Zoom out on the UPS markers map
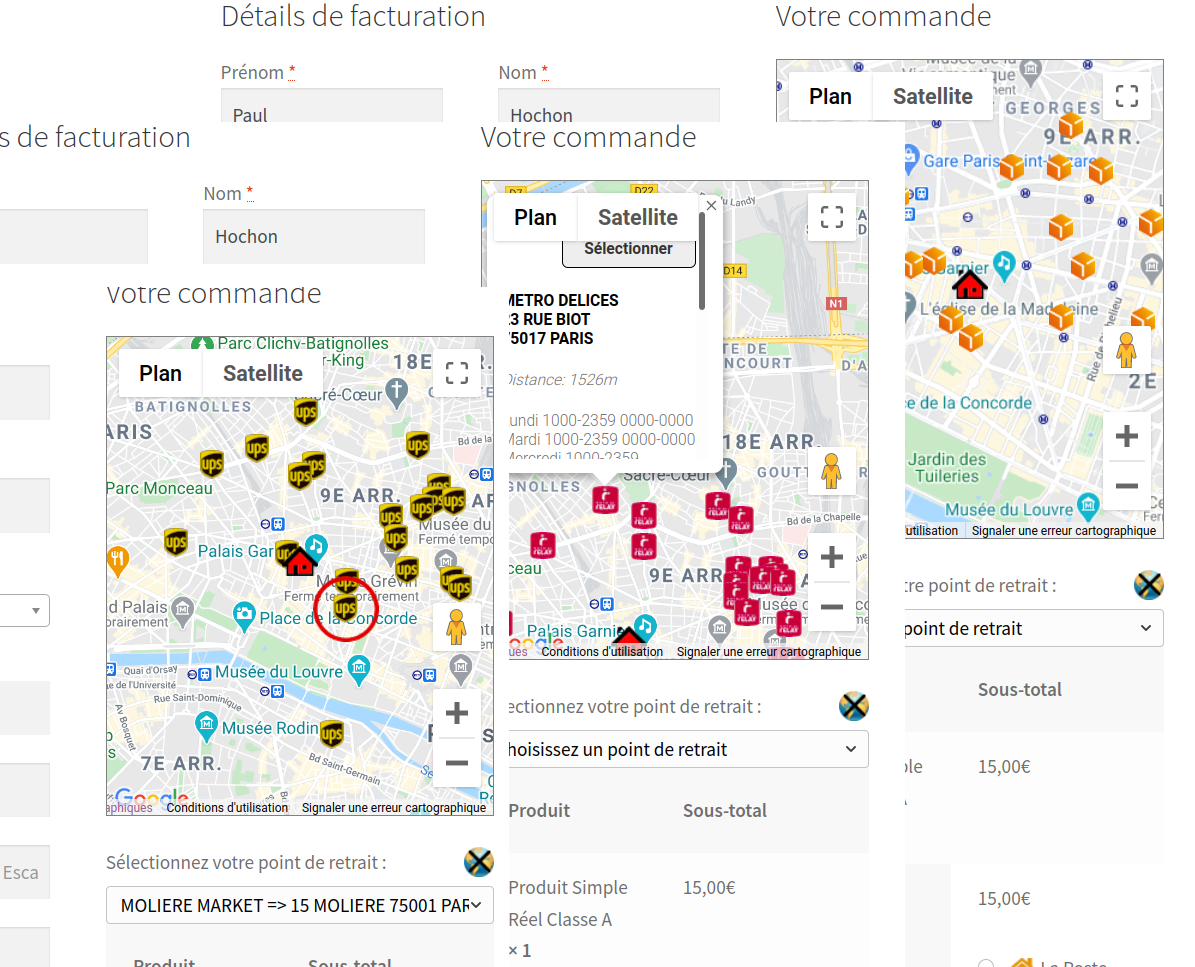 [457, 763]
